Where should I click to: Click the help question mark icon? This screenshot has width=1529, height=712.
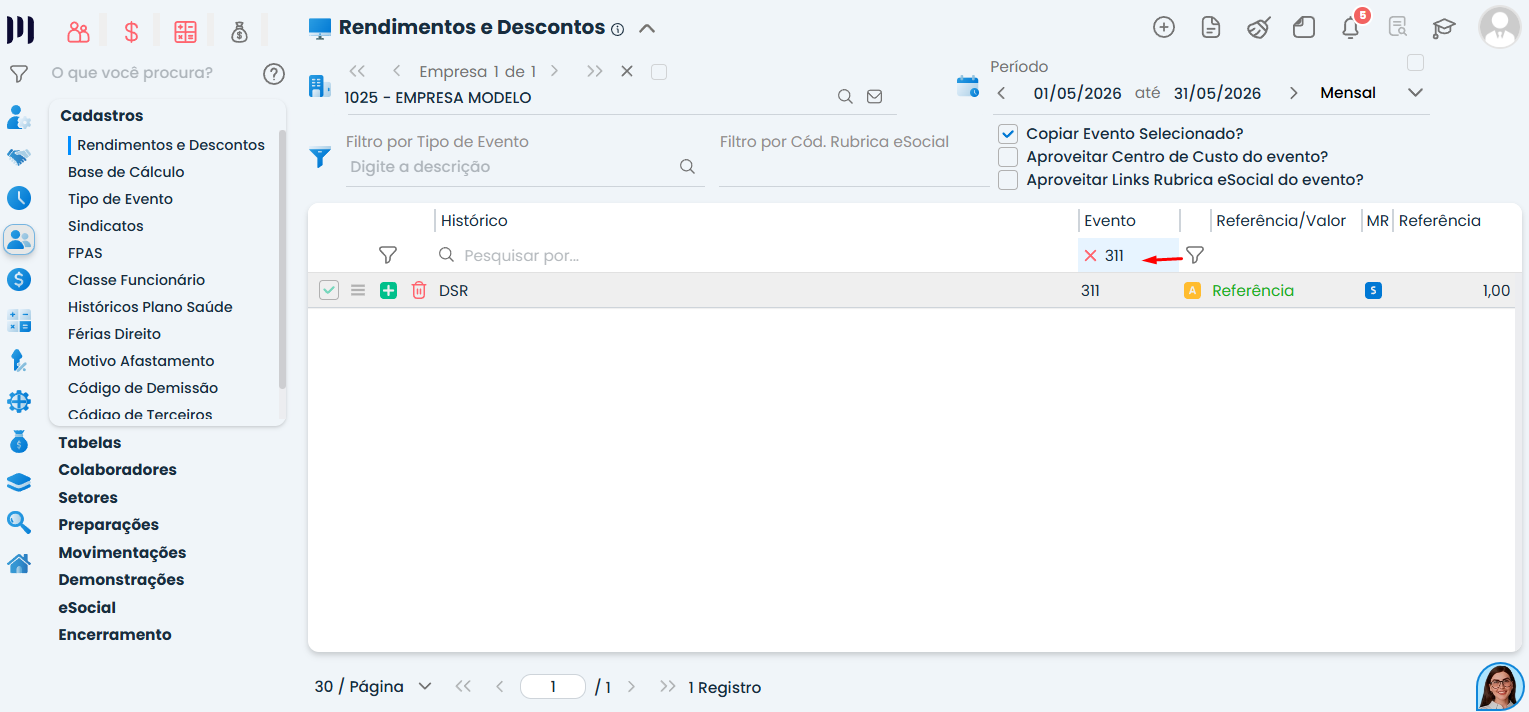[x=274, y=73]
